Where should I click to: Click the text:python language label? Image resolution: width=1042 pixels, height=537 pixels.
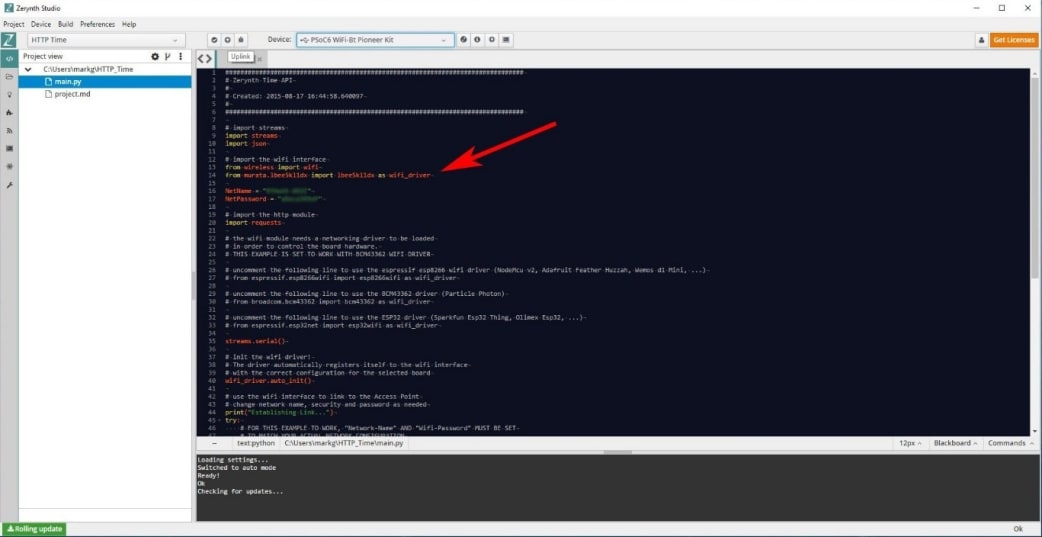pyautogui.click(x=256, y=443)
